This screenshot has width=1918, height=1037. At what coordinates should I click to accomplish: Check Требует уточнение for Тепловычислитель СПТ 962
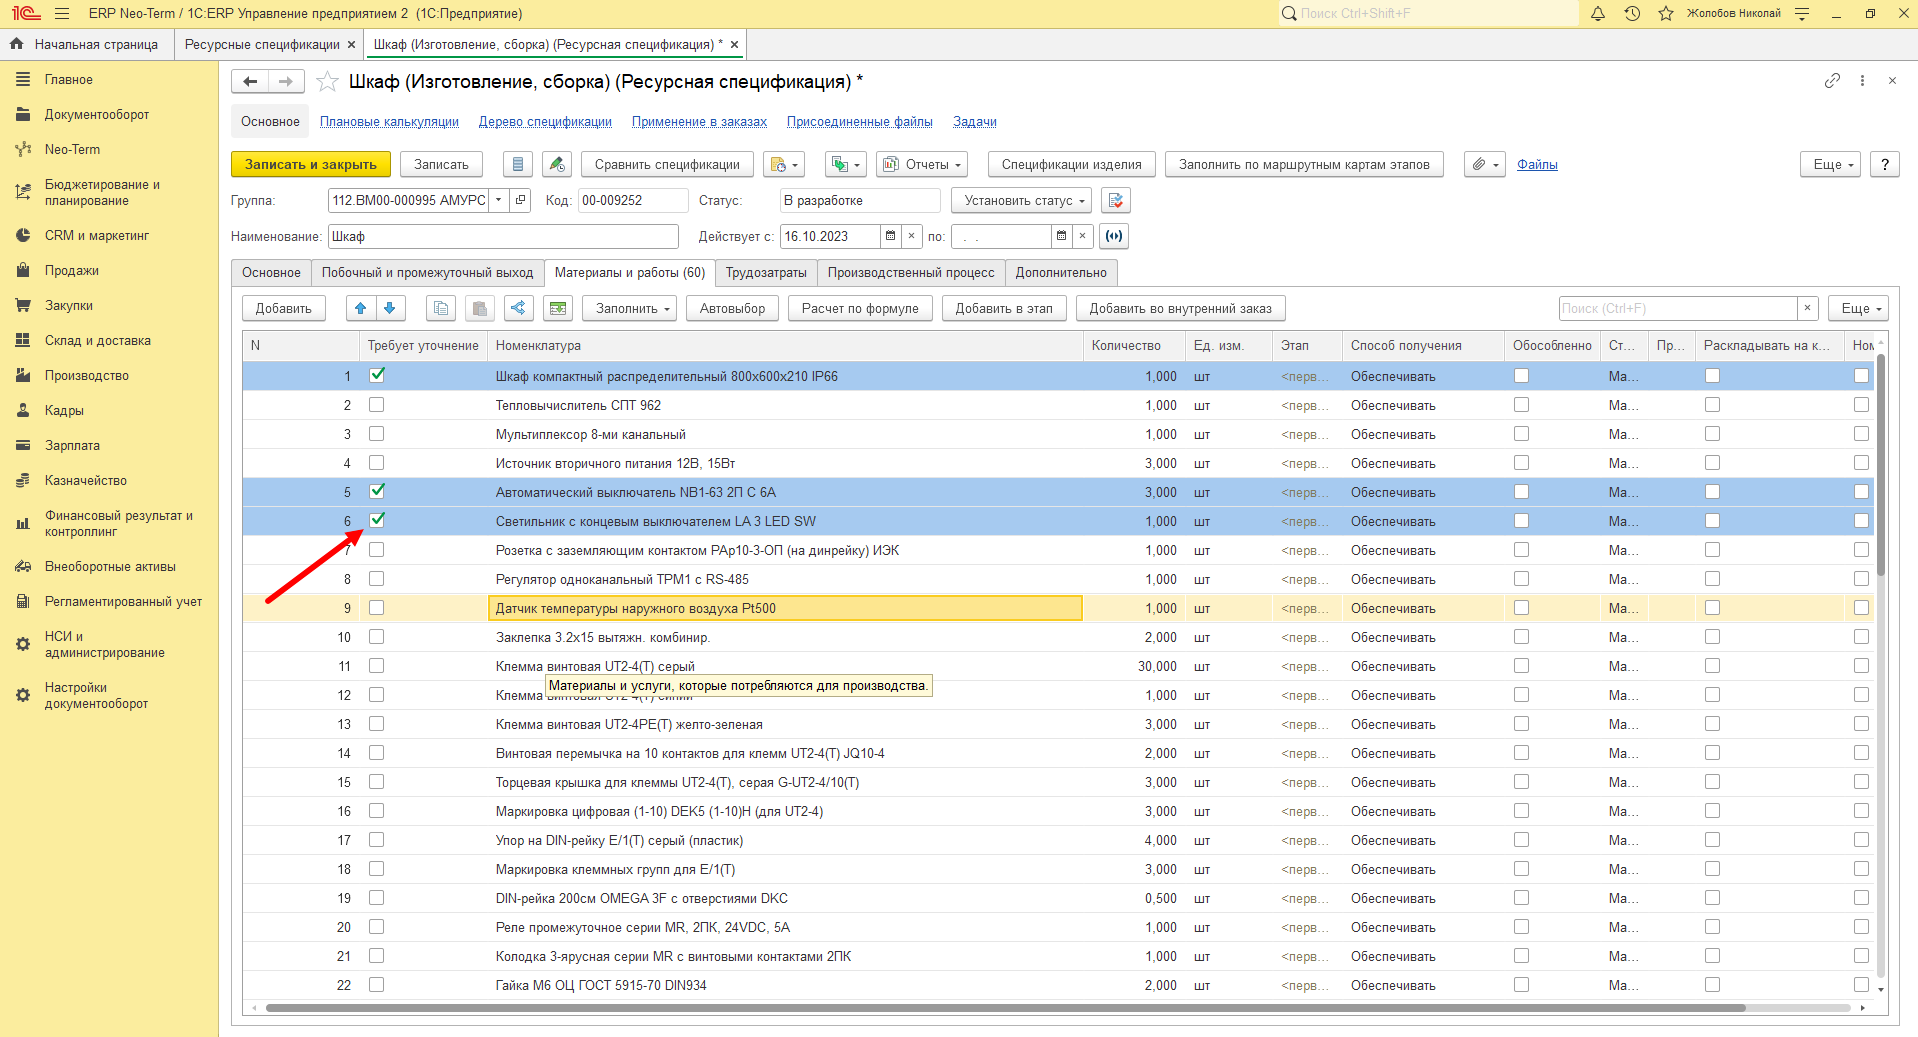[x=377, y=405]
